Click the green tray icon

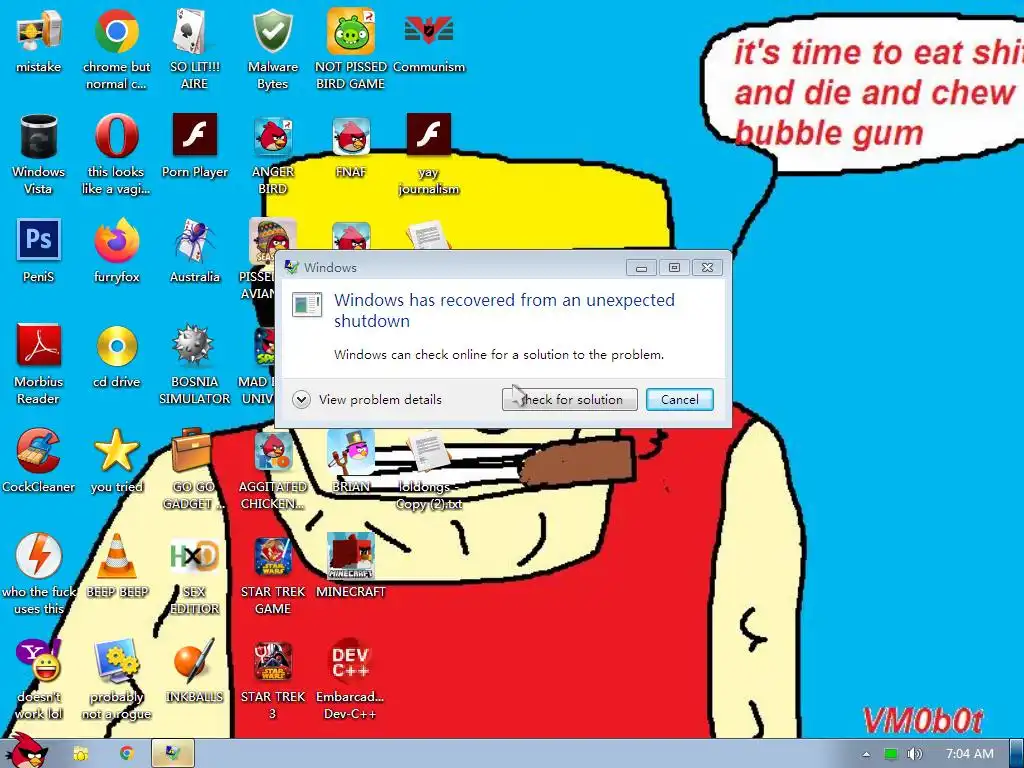tap(891, 754)
